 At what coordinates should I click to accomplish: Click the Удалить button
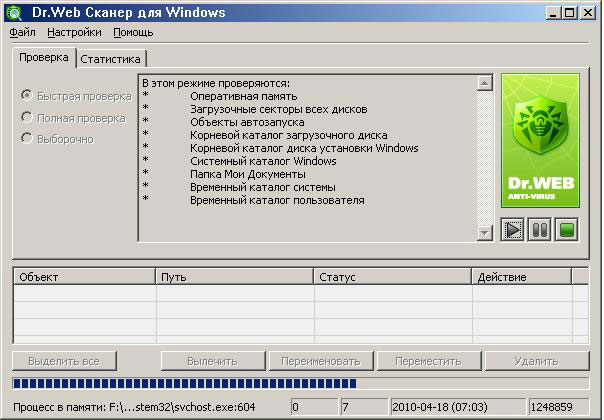click(537, 361)
